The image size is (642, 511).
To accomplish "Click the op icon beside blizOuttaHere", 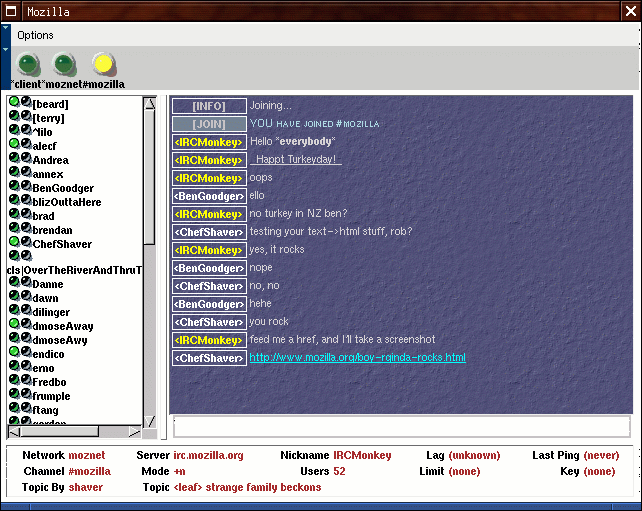I will tap(14, 199).
